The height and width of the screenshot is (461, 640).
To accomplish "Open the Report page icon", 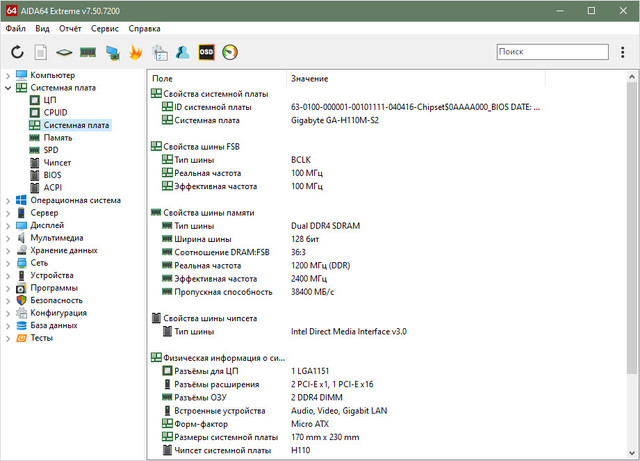I will pyautogui.click(x=40, y=52).
